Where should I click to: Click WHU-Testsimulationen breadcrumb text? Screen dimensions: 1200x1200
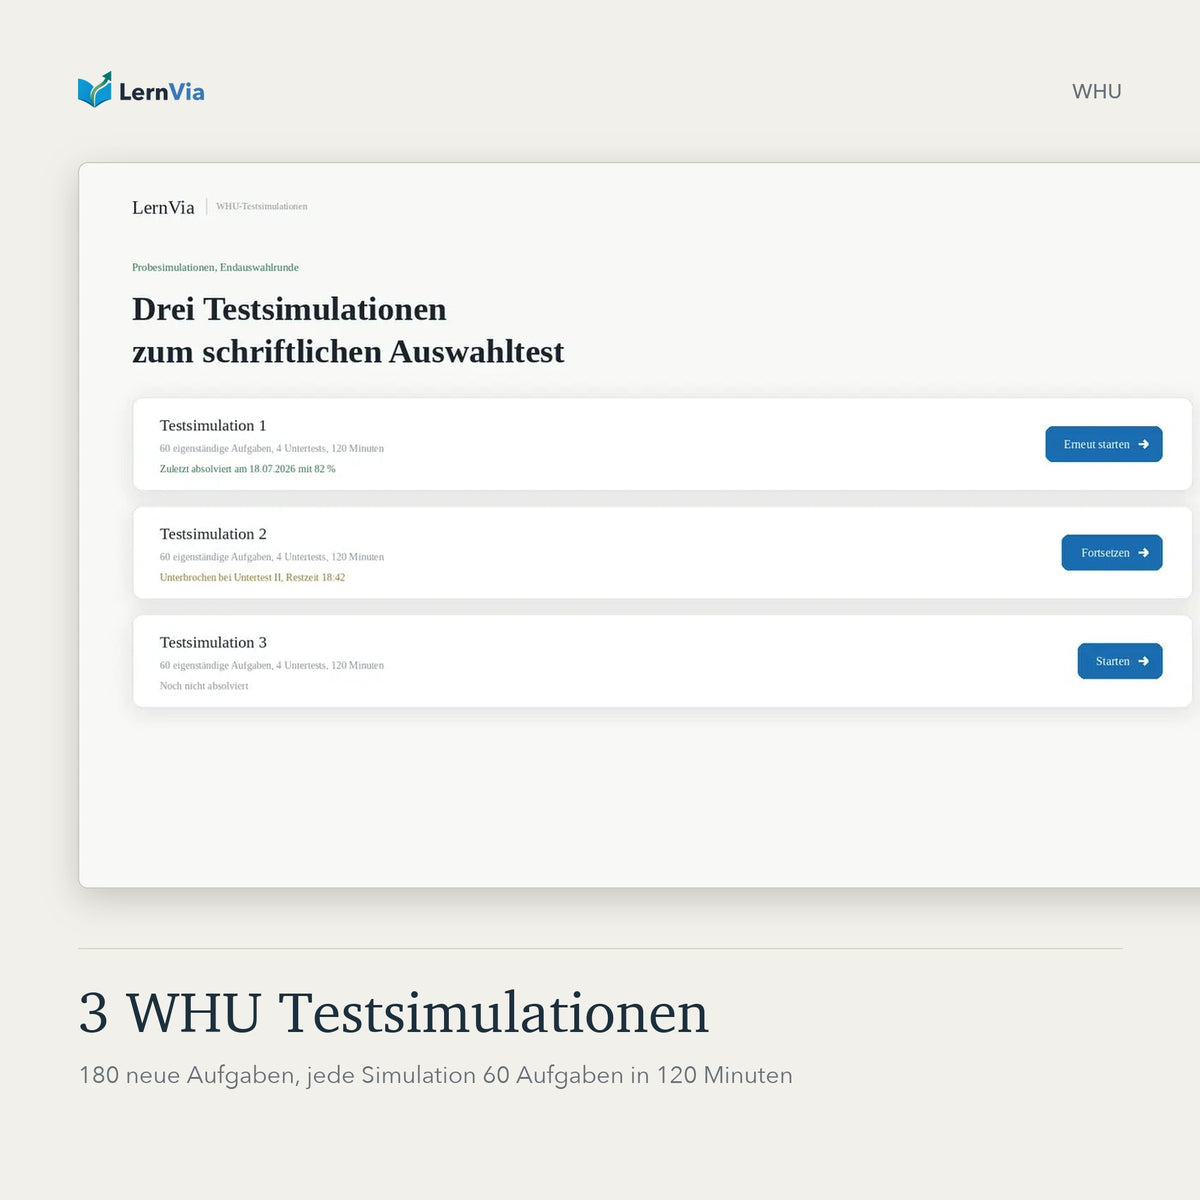pos(262,206)
